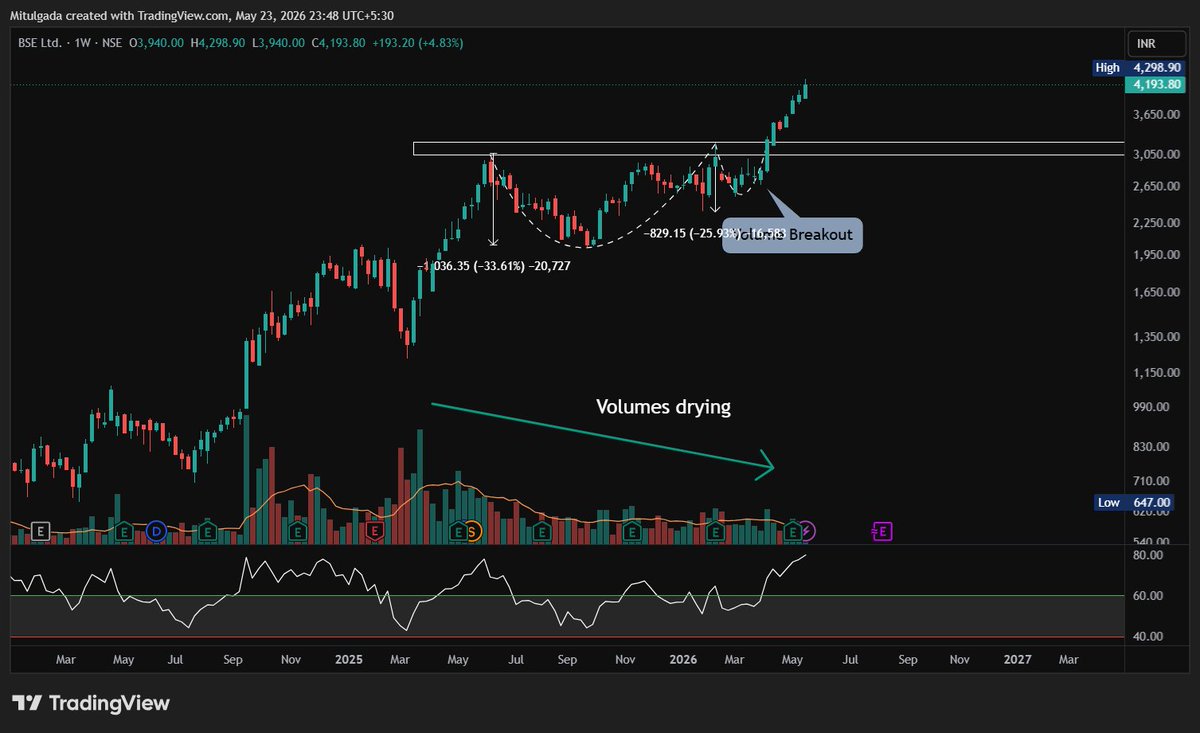Image resolution: width=1200 pixels, height=733 pixels.
Task: Click the 60.00 RSI scale value
Action: pos(1150,596)
